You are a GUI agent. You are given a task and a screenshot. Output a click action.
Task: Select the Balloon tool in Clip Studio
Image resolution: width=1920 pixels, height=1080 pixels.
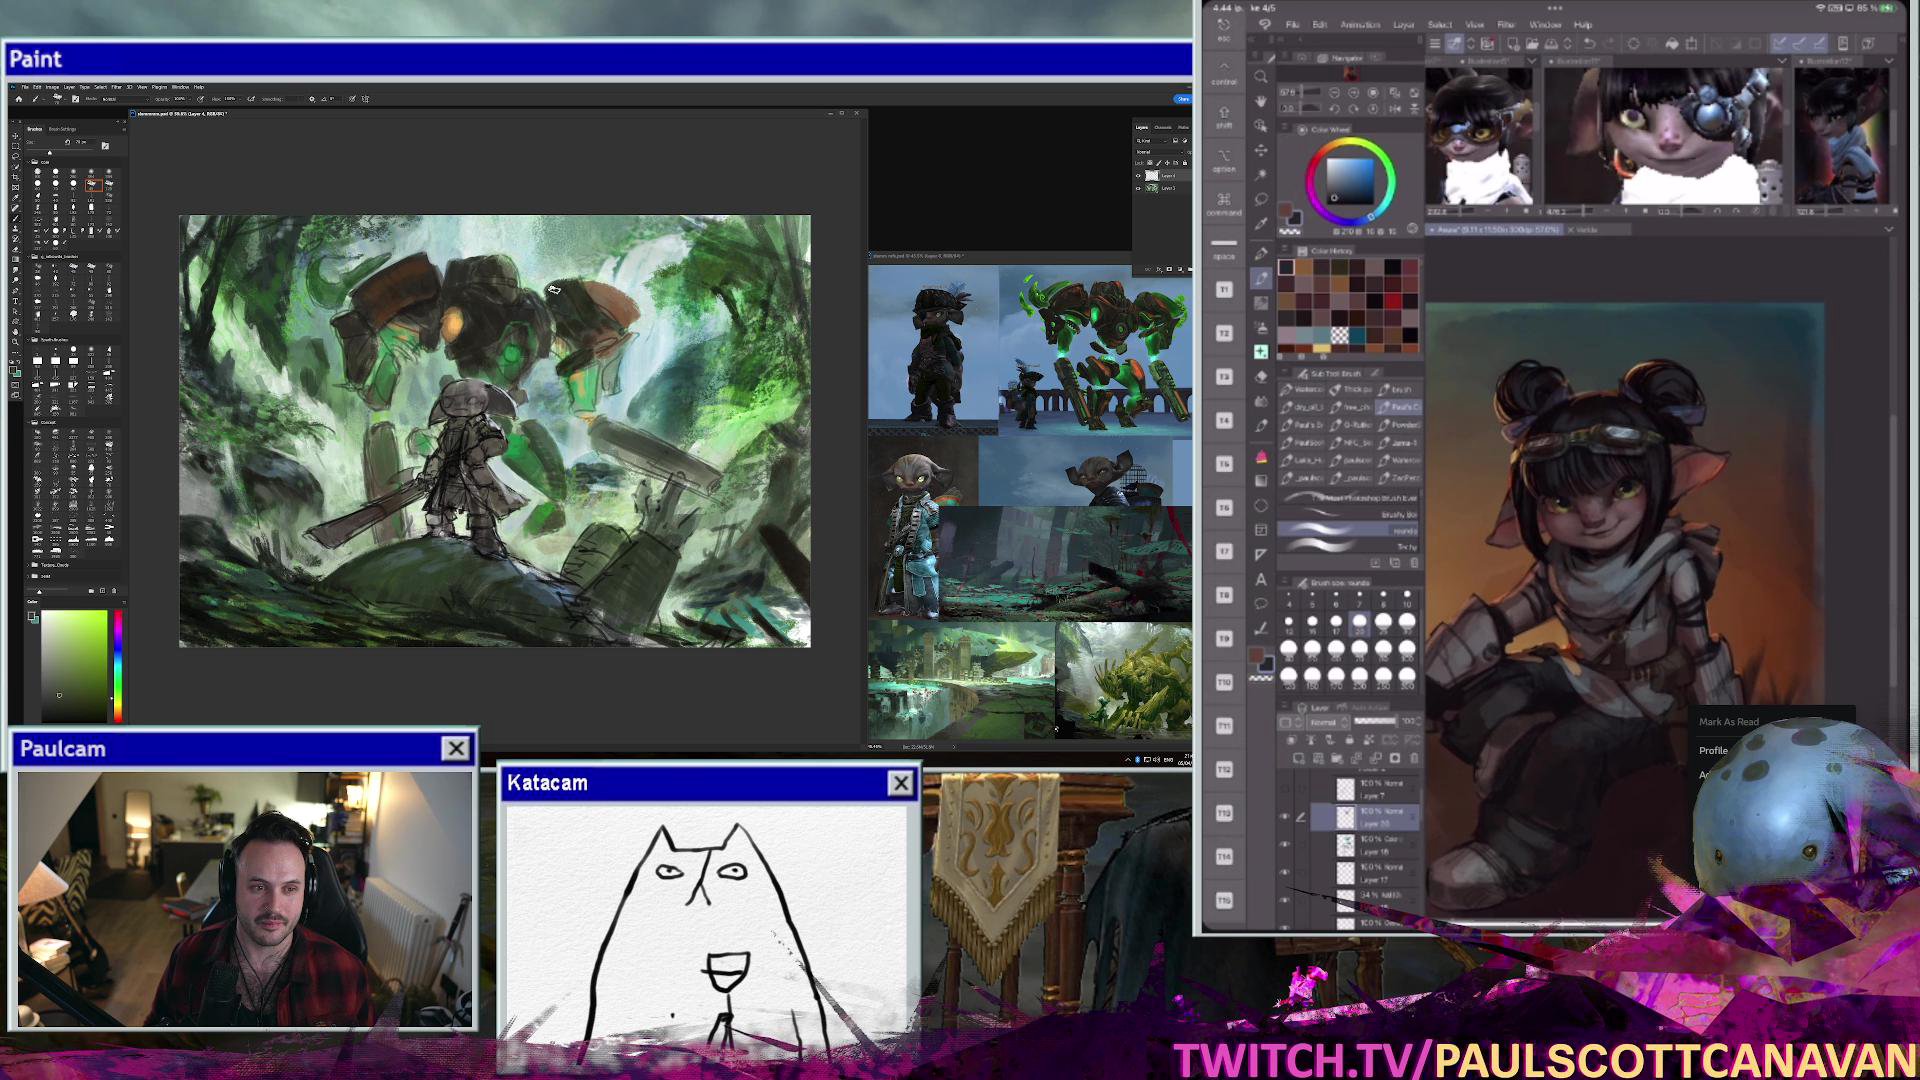click(x=1261, y=604)
